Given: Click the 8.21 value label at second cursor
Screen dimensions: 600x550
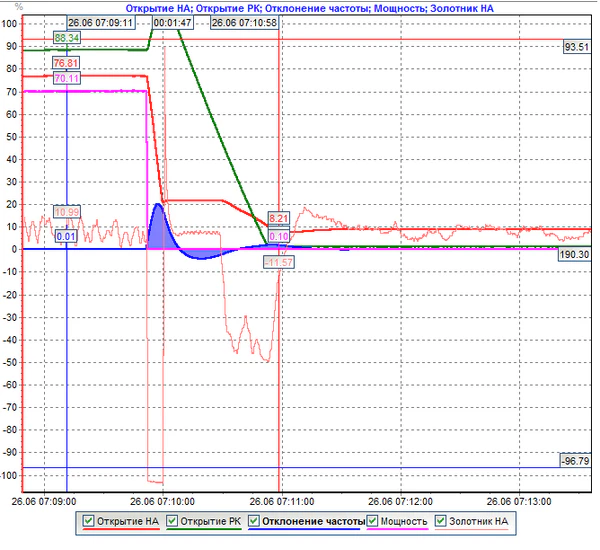Looking at the screenshot, I should click(279, 219).
